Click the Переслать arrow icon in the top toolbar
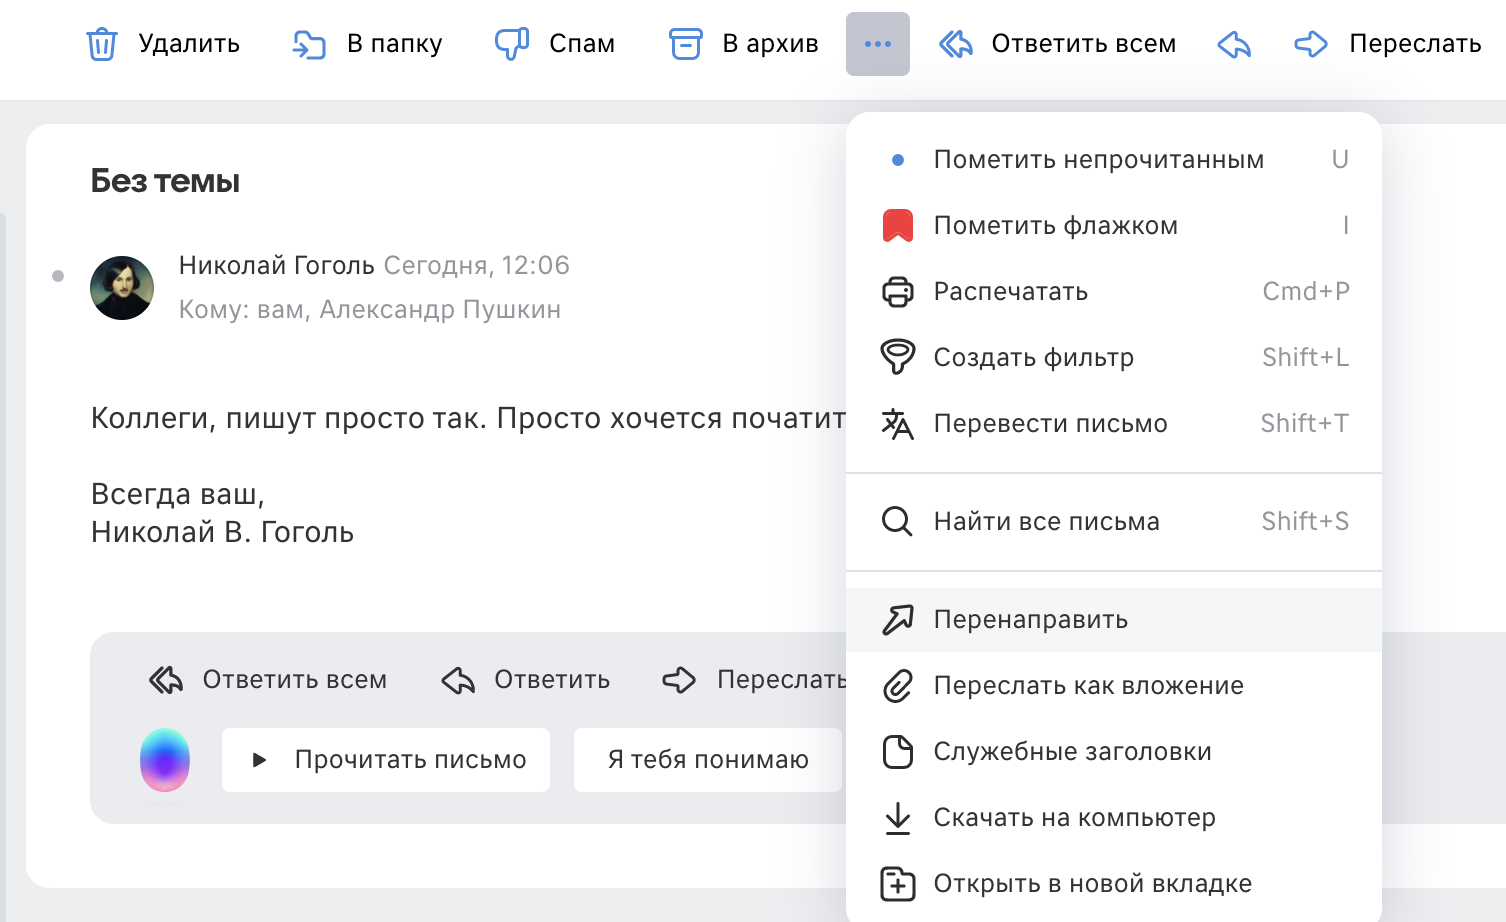Viewport: 1506px width, 922px height. [x=1311, y=44]
